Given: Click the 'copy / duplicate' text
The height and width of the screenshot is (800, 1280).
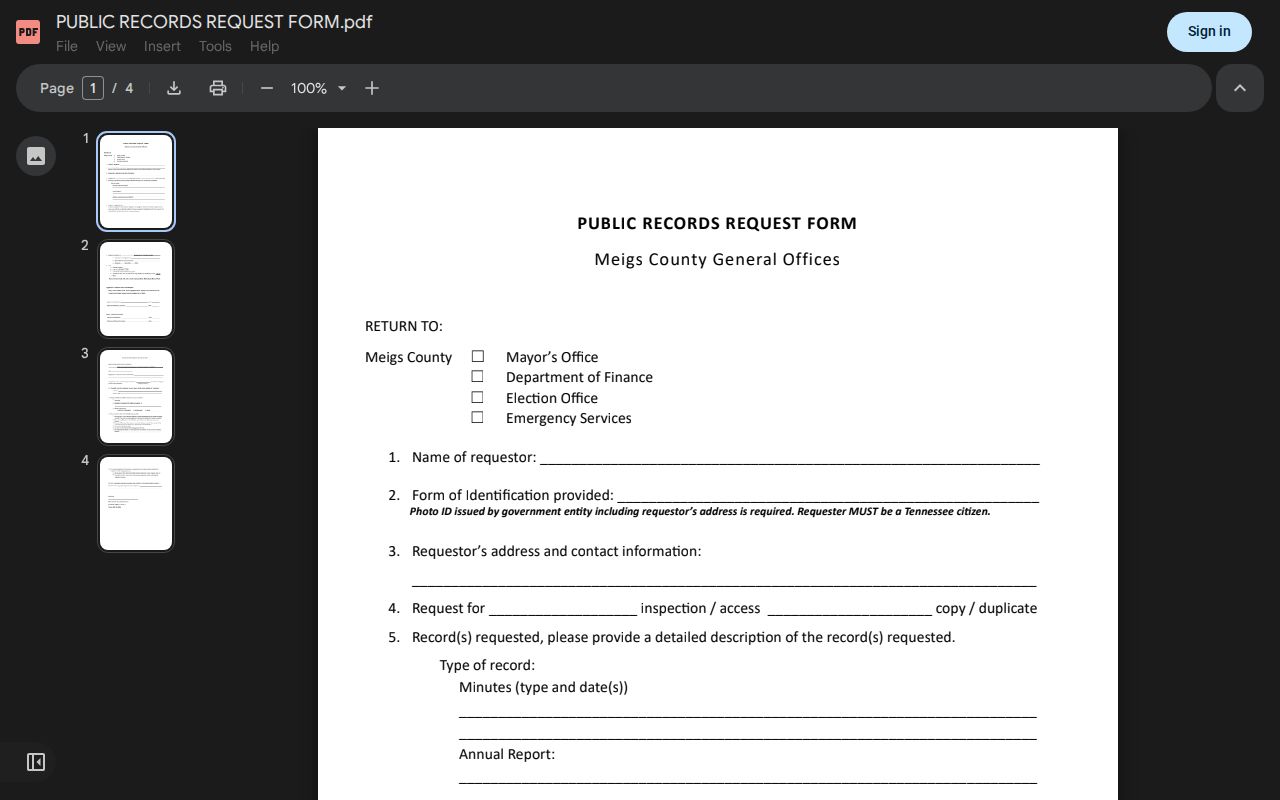Looking at the screenshot, I should 986,608.
